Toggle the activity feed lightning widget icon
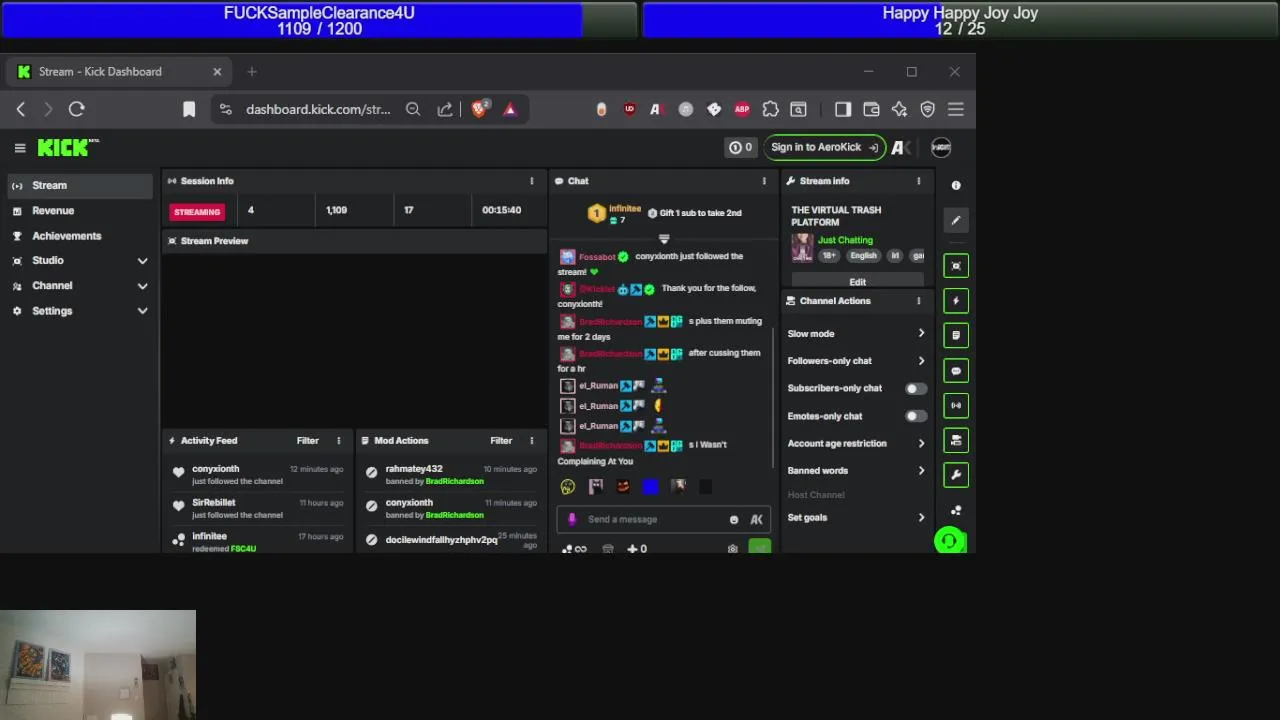The height and width of the screenshot is (720, 1280). (956, 301)
